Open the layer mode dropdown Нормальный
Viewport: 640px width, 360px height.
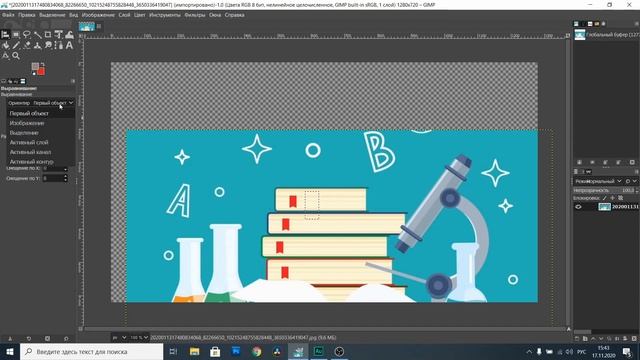598,181
